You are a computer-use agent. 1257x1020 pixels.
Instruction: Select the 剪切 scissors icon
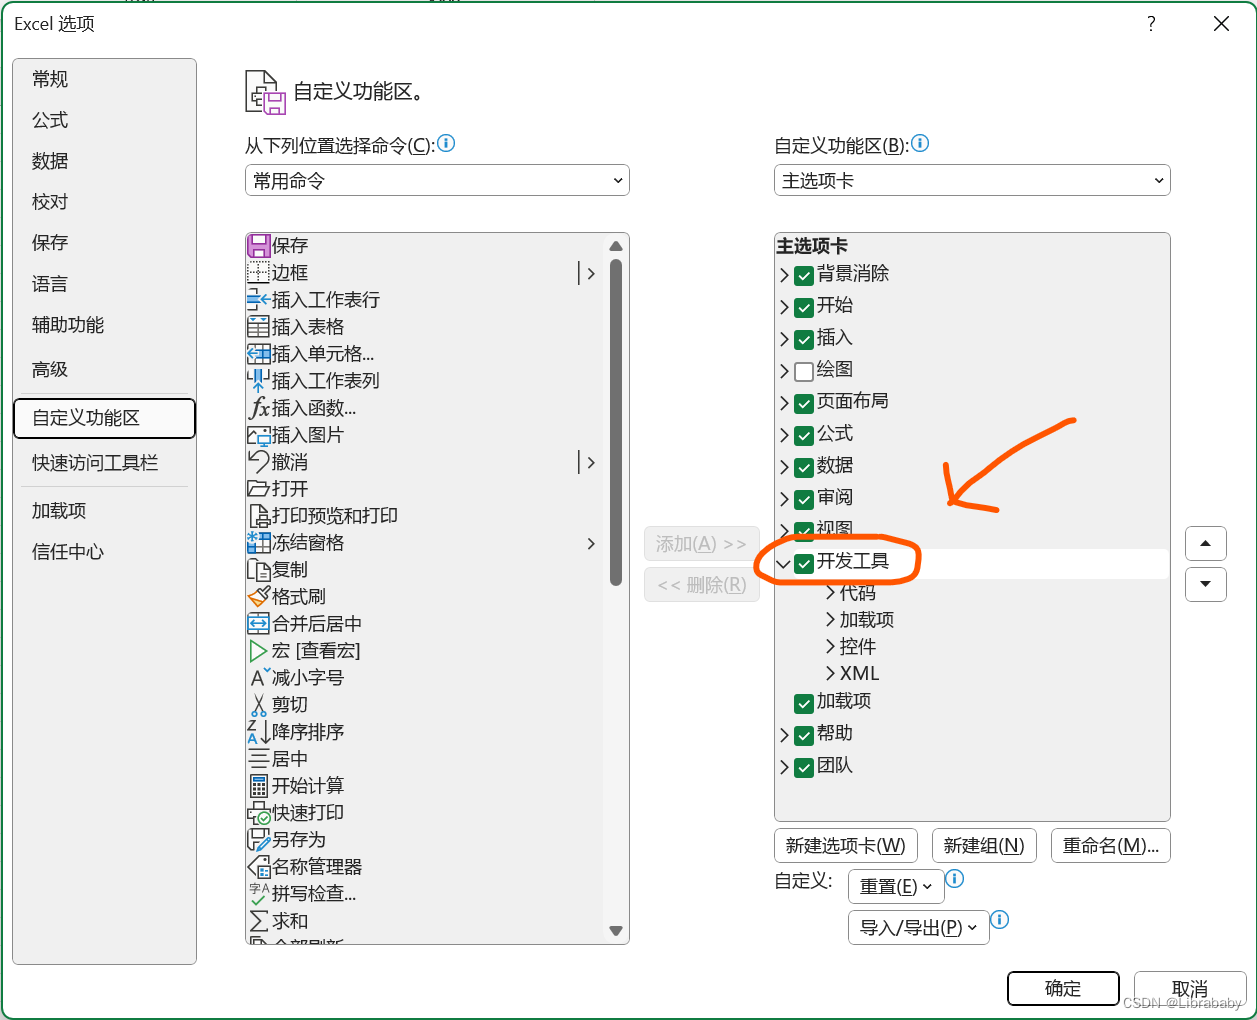[x=258, y=704]
